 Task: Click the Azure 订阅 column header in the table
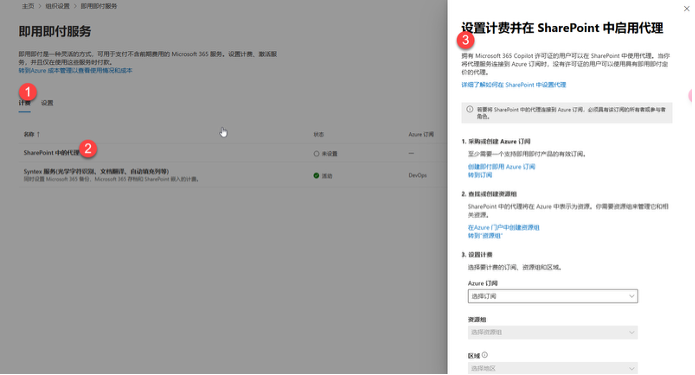click(x=421, y=134)
